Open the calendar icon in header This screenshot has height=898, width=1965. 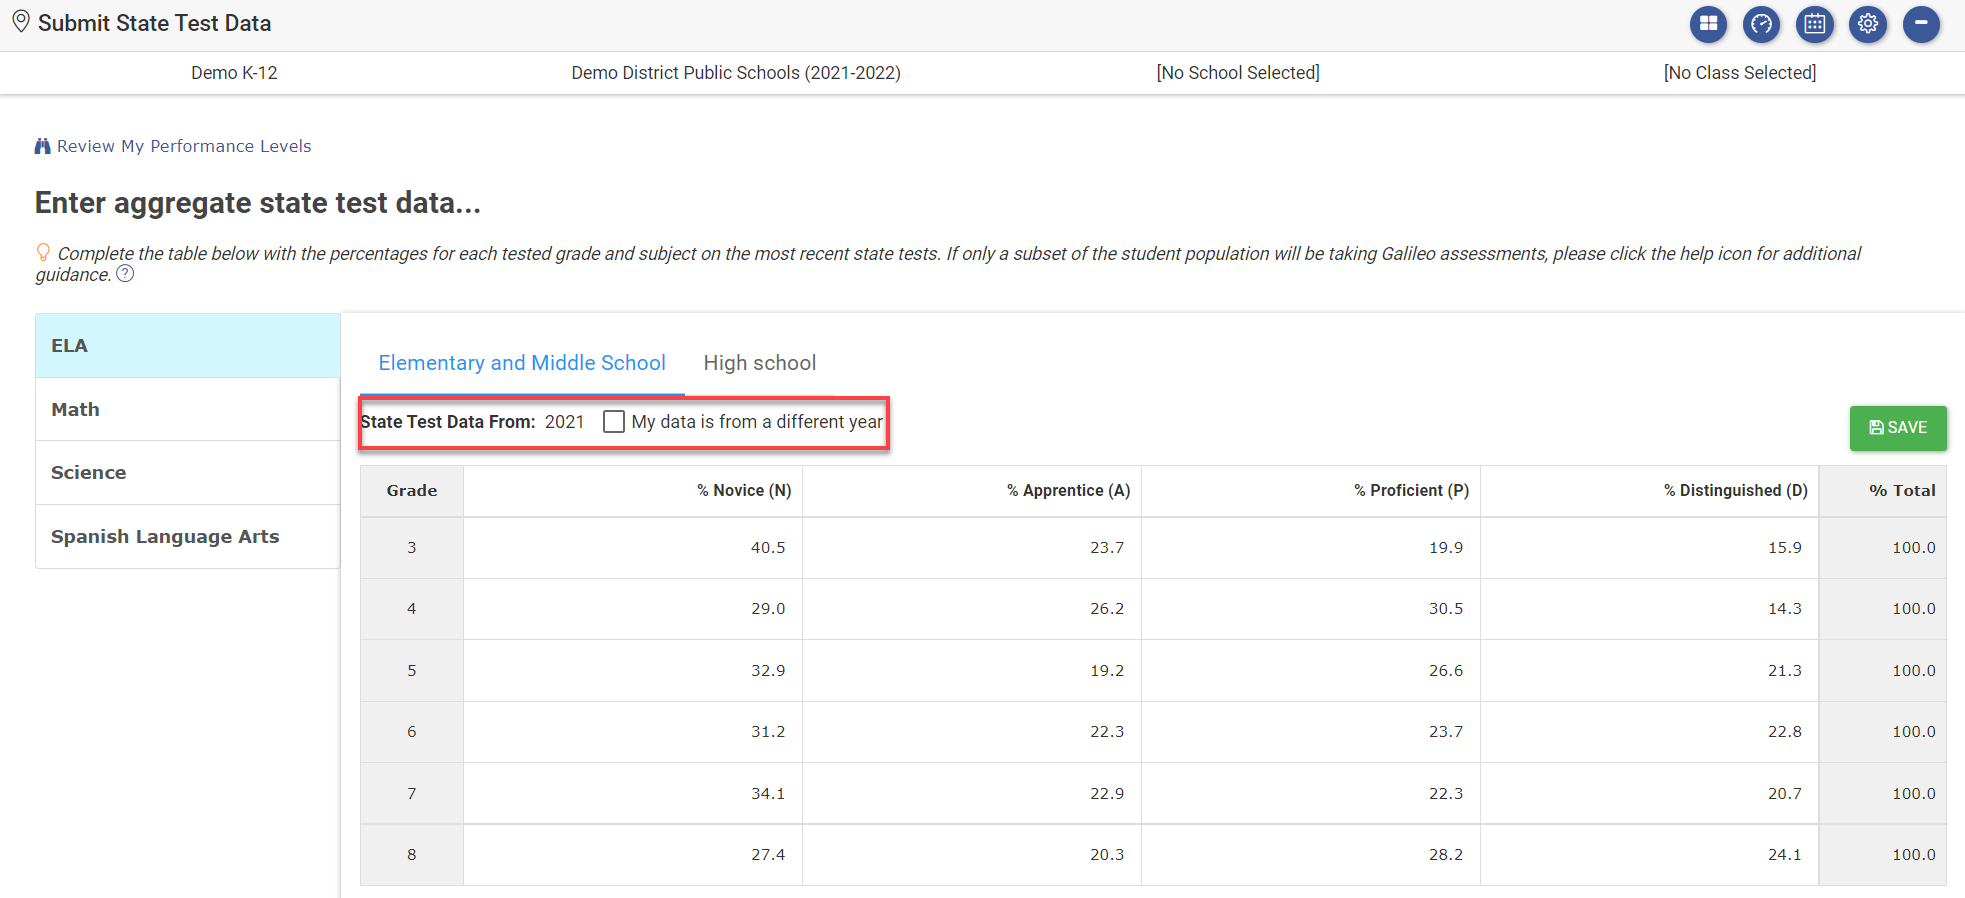(1814, 24)
